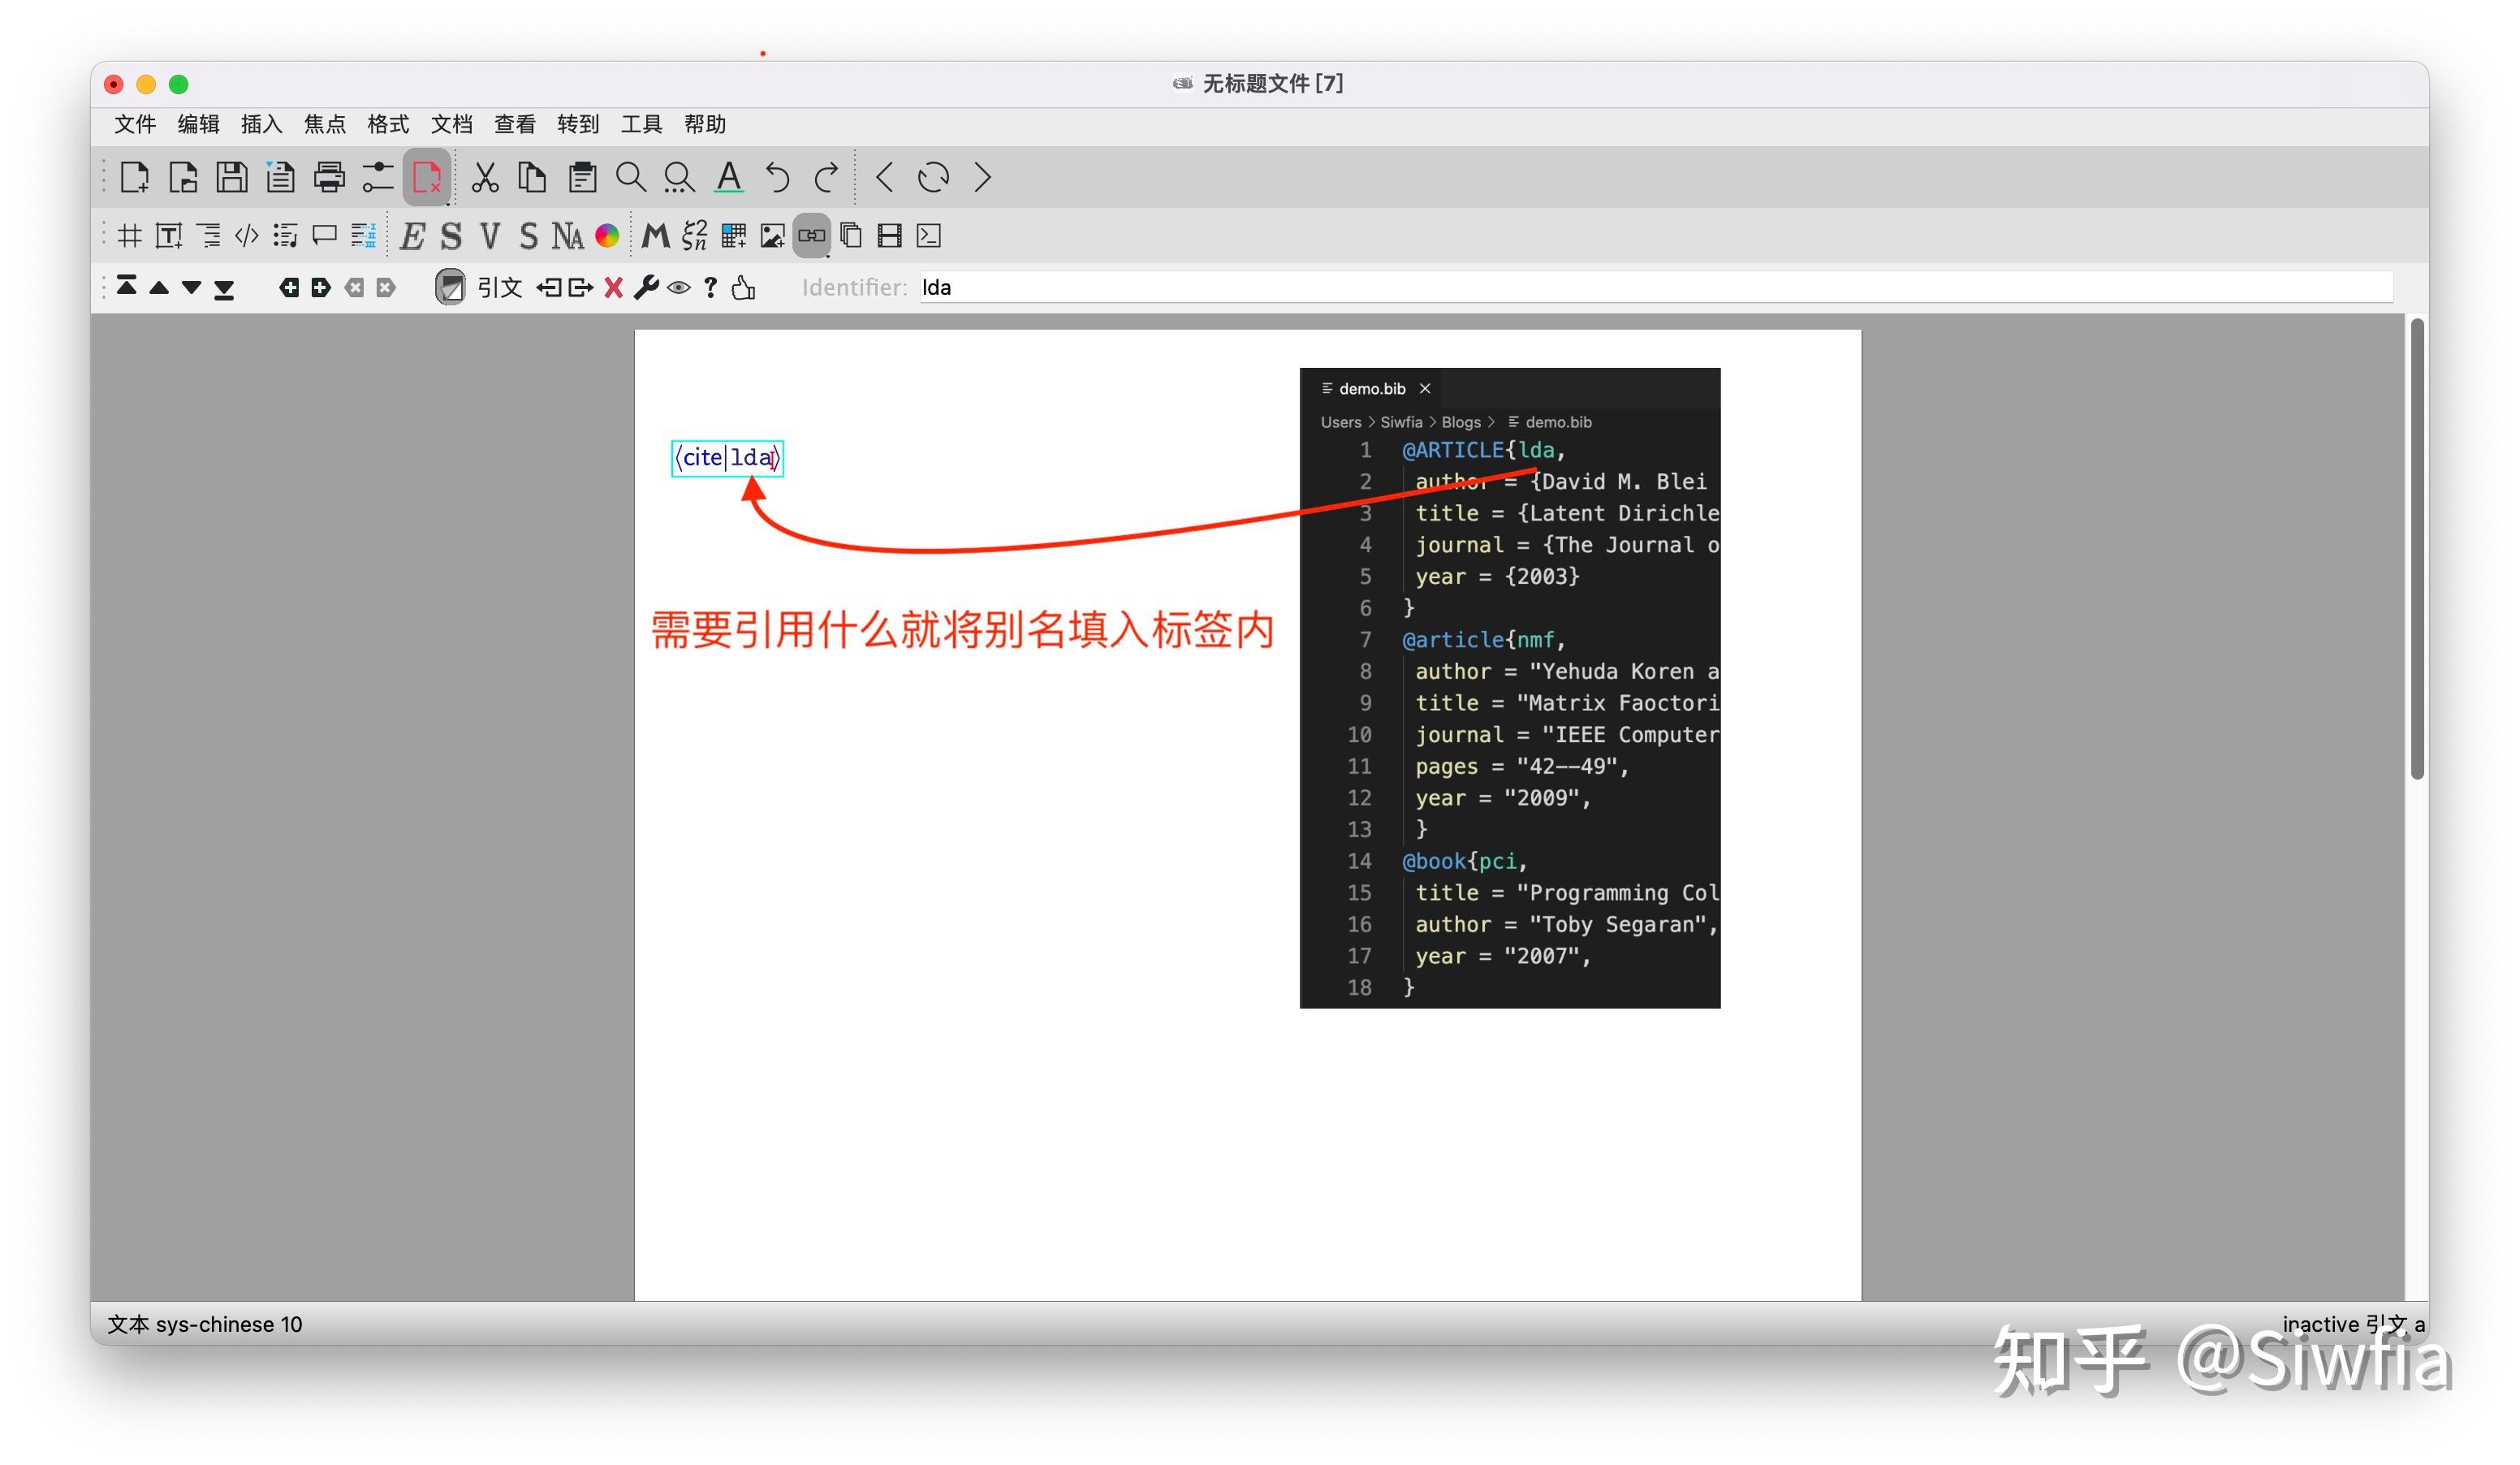
Task: Insert a formula using the ξ2 icon
Action: [x=694, y=236]
